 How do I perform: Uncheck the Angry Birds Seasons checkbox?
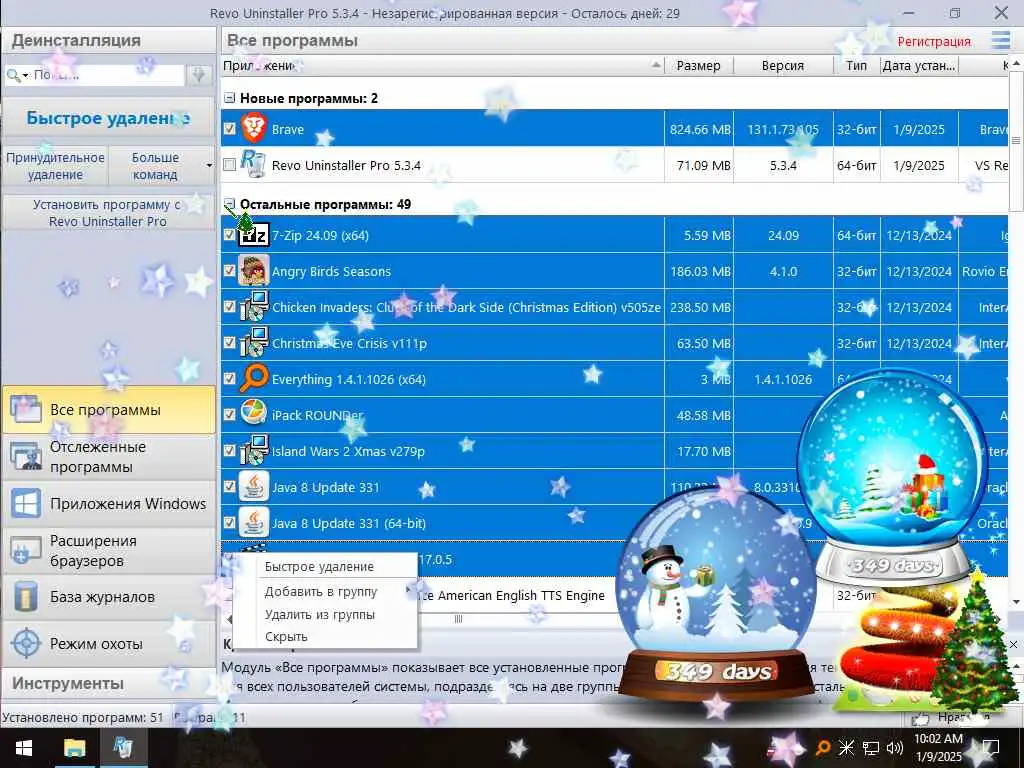tap(229, 270)
